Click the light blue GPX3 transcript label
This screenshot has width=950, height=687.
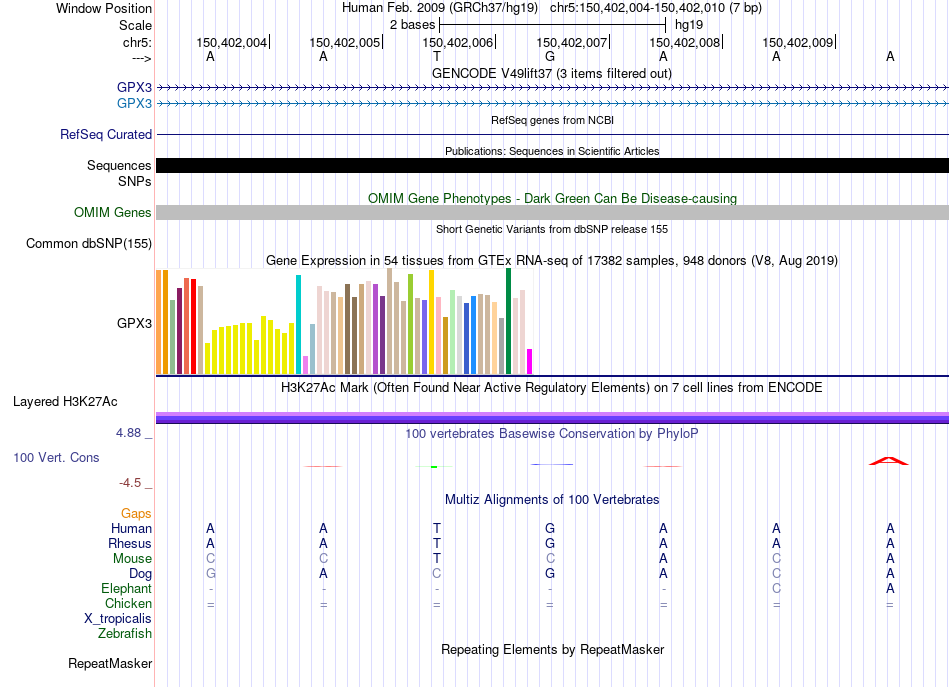[135, 103]
